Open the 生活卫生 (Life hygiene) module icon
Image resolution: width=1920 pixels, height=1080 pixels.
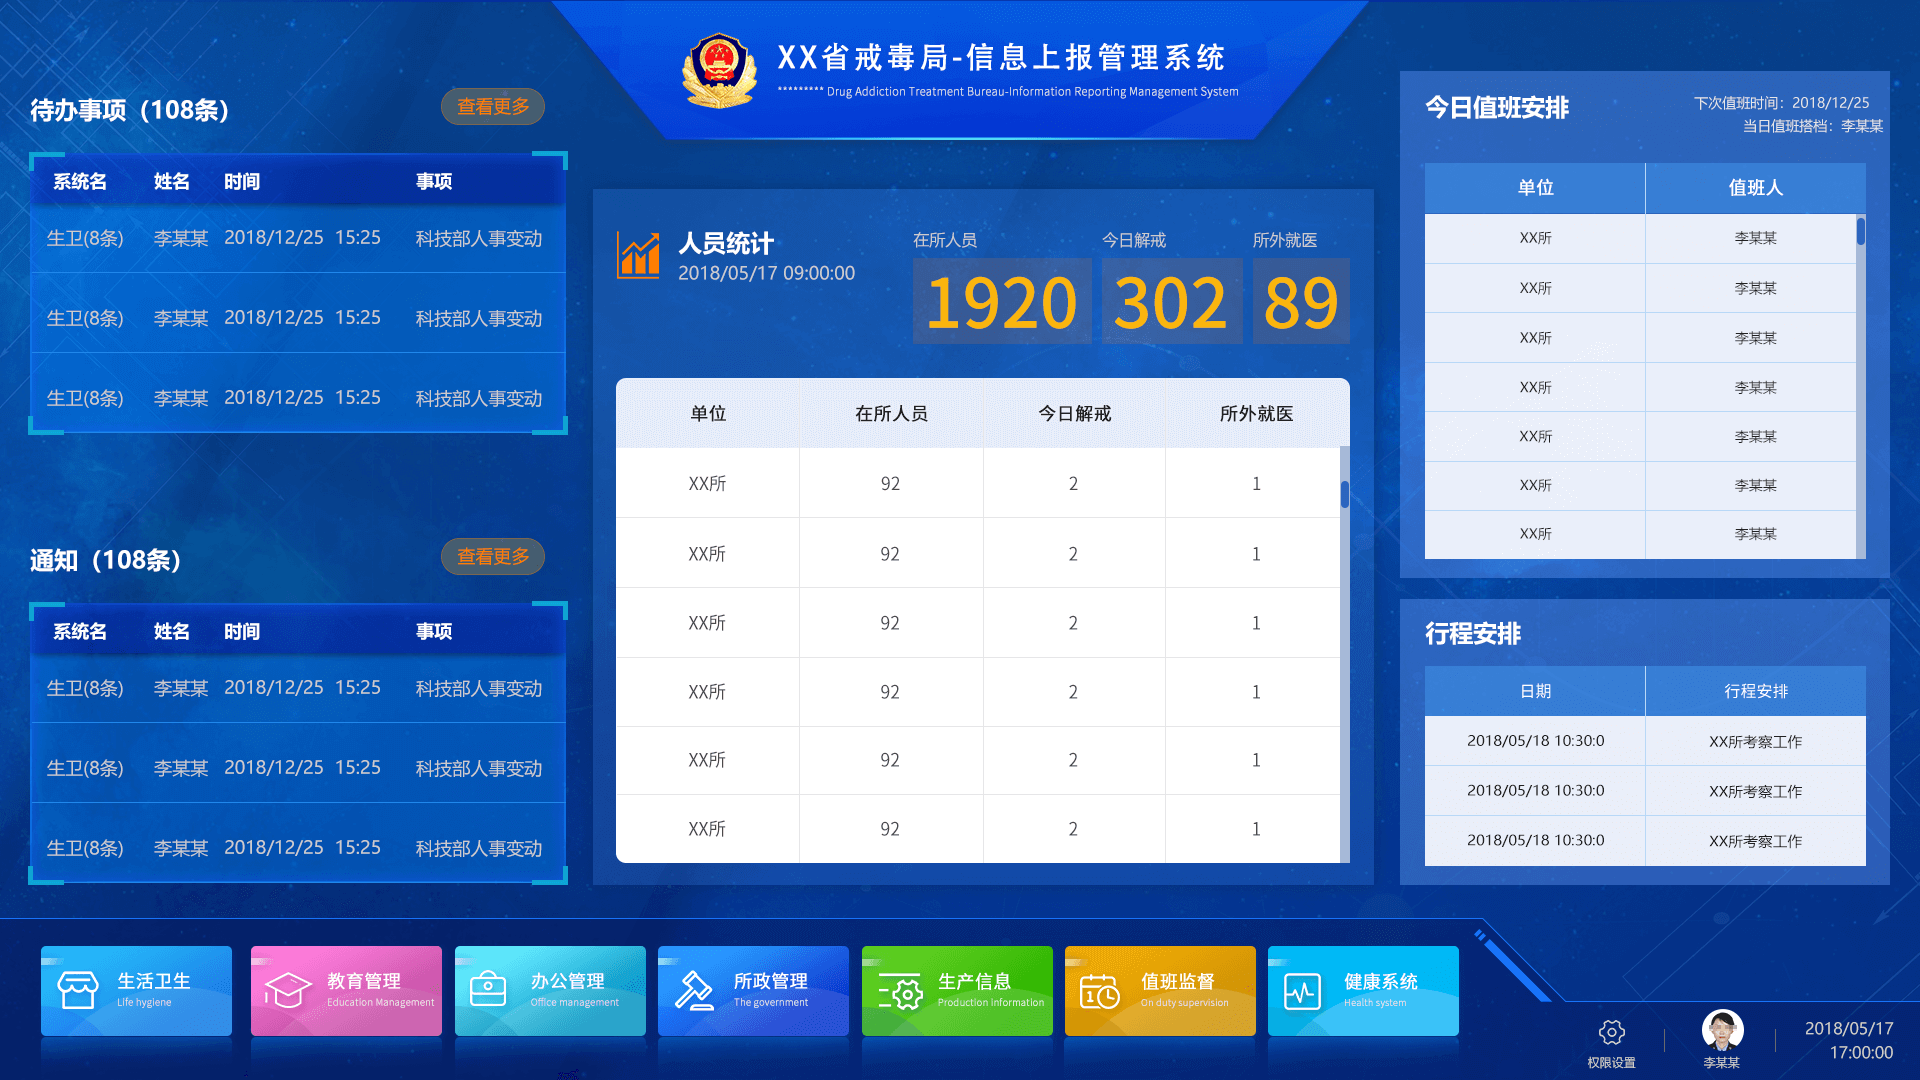pos(78,990)
